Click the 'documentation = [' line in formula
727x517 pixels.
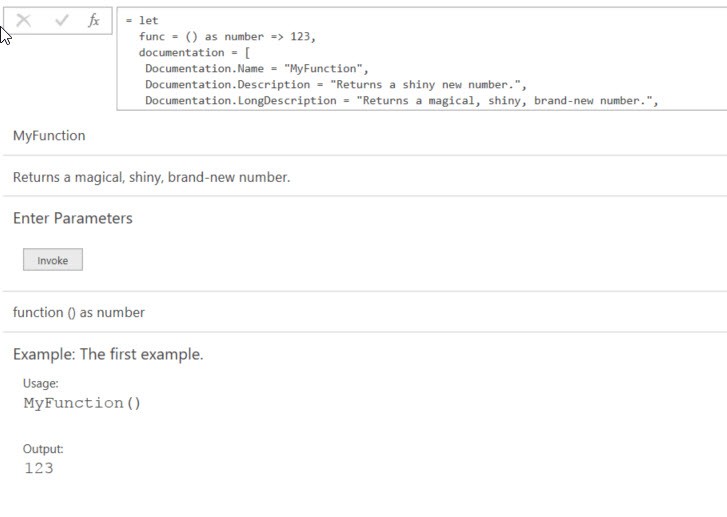[x=194, y=52]
